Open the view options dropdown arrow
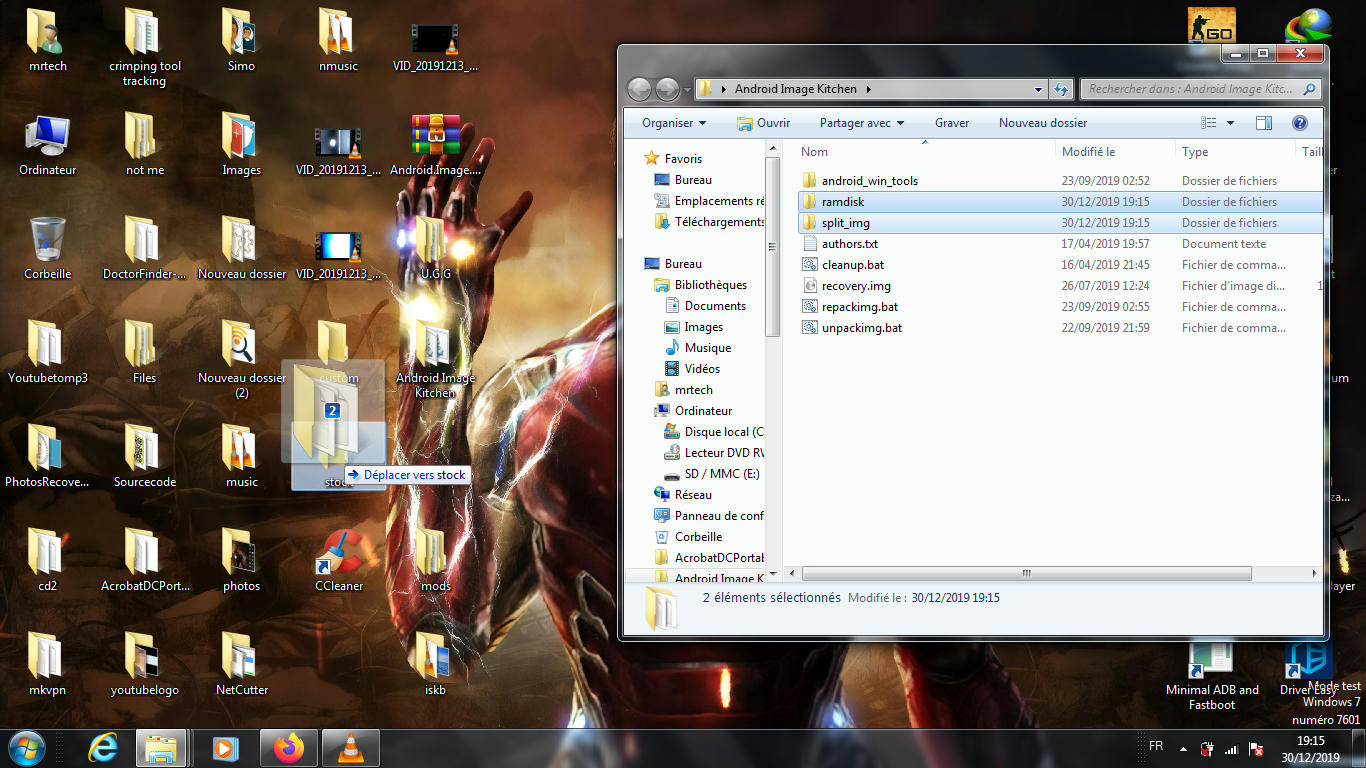Screen dimensions: 1366x768 coord(1230,123)
